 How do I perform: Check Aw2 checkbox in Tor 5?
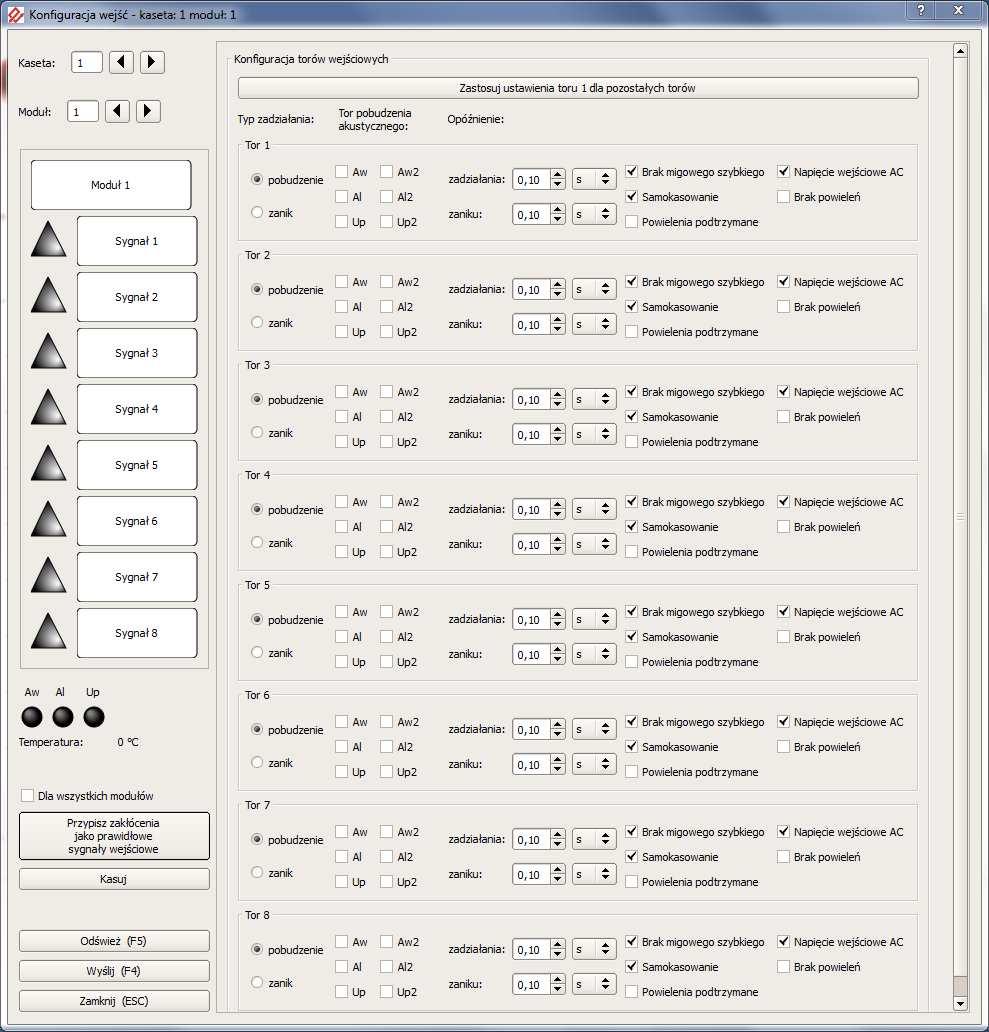386,611
